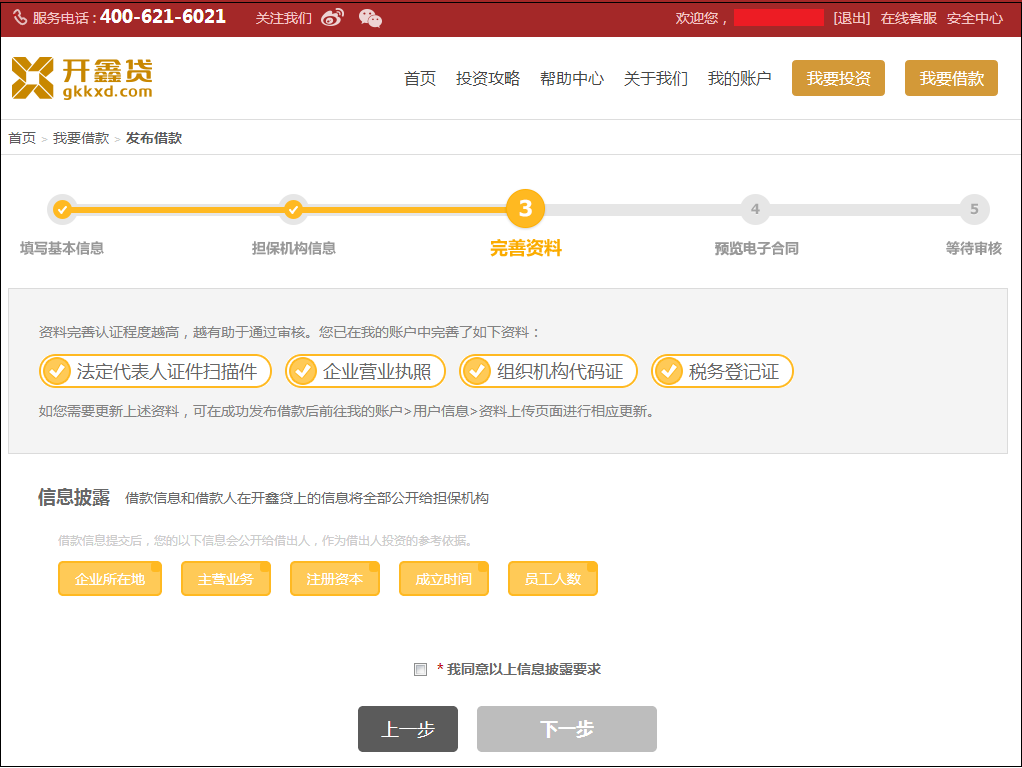Open 帮助中心 in navigation menu
This screenshot has height=768, width=1022.
(571, 79)
